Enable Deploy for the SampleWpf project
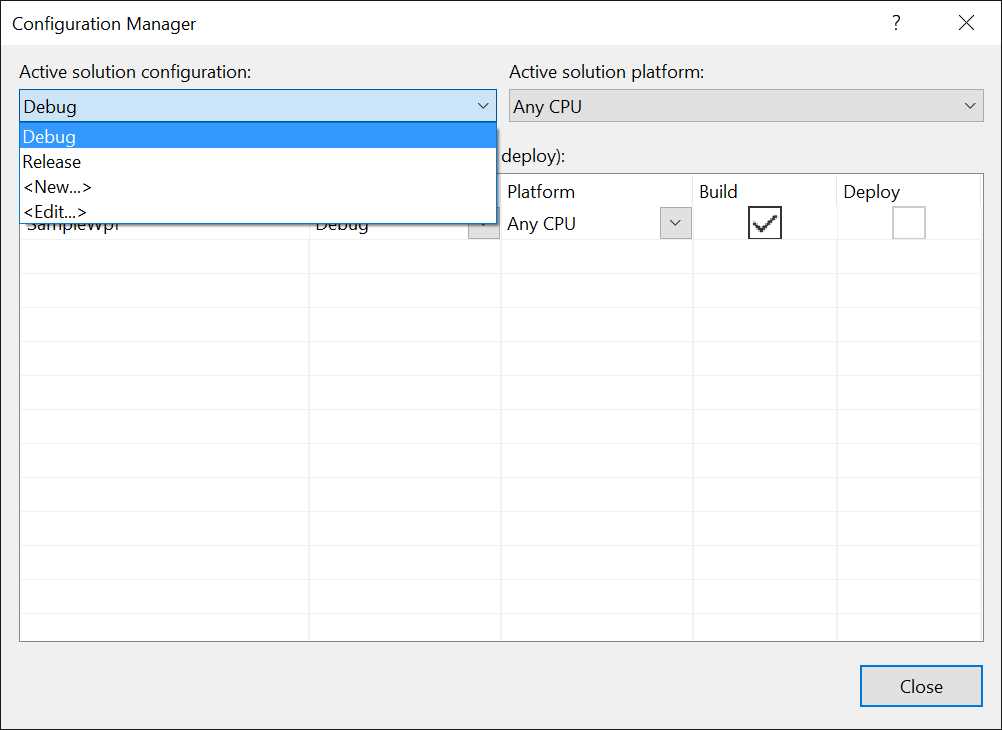Image resolution: width=1002 pixels, height=730 pixels. (x=908, y=222)
